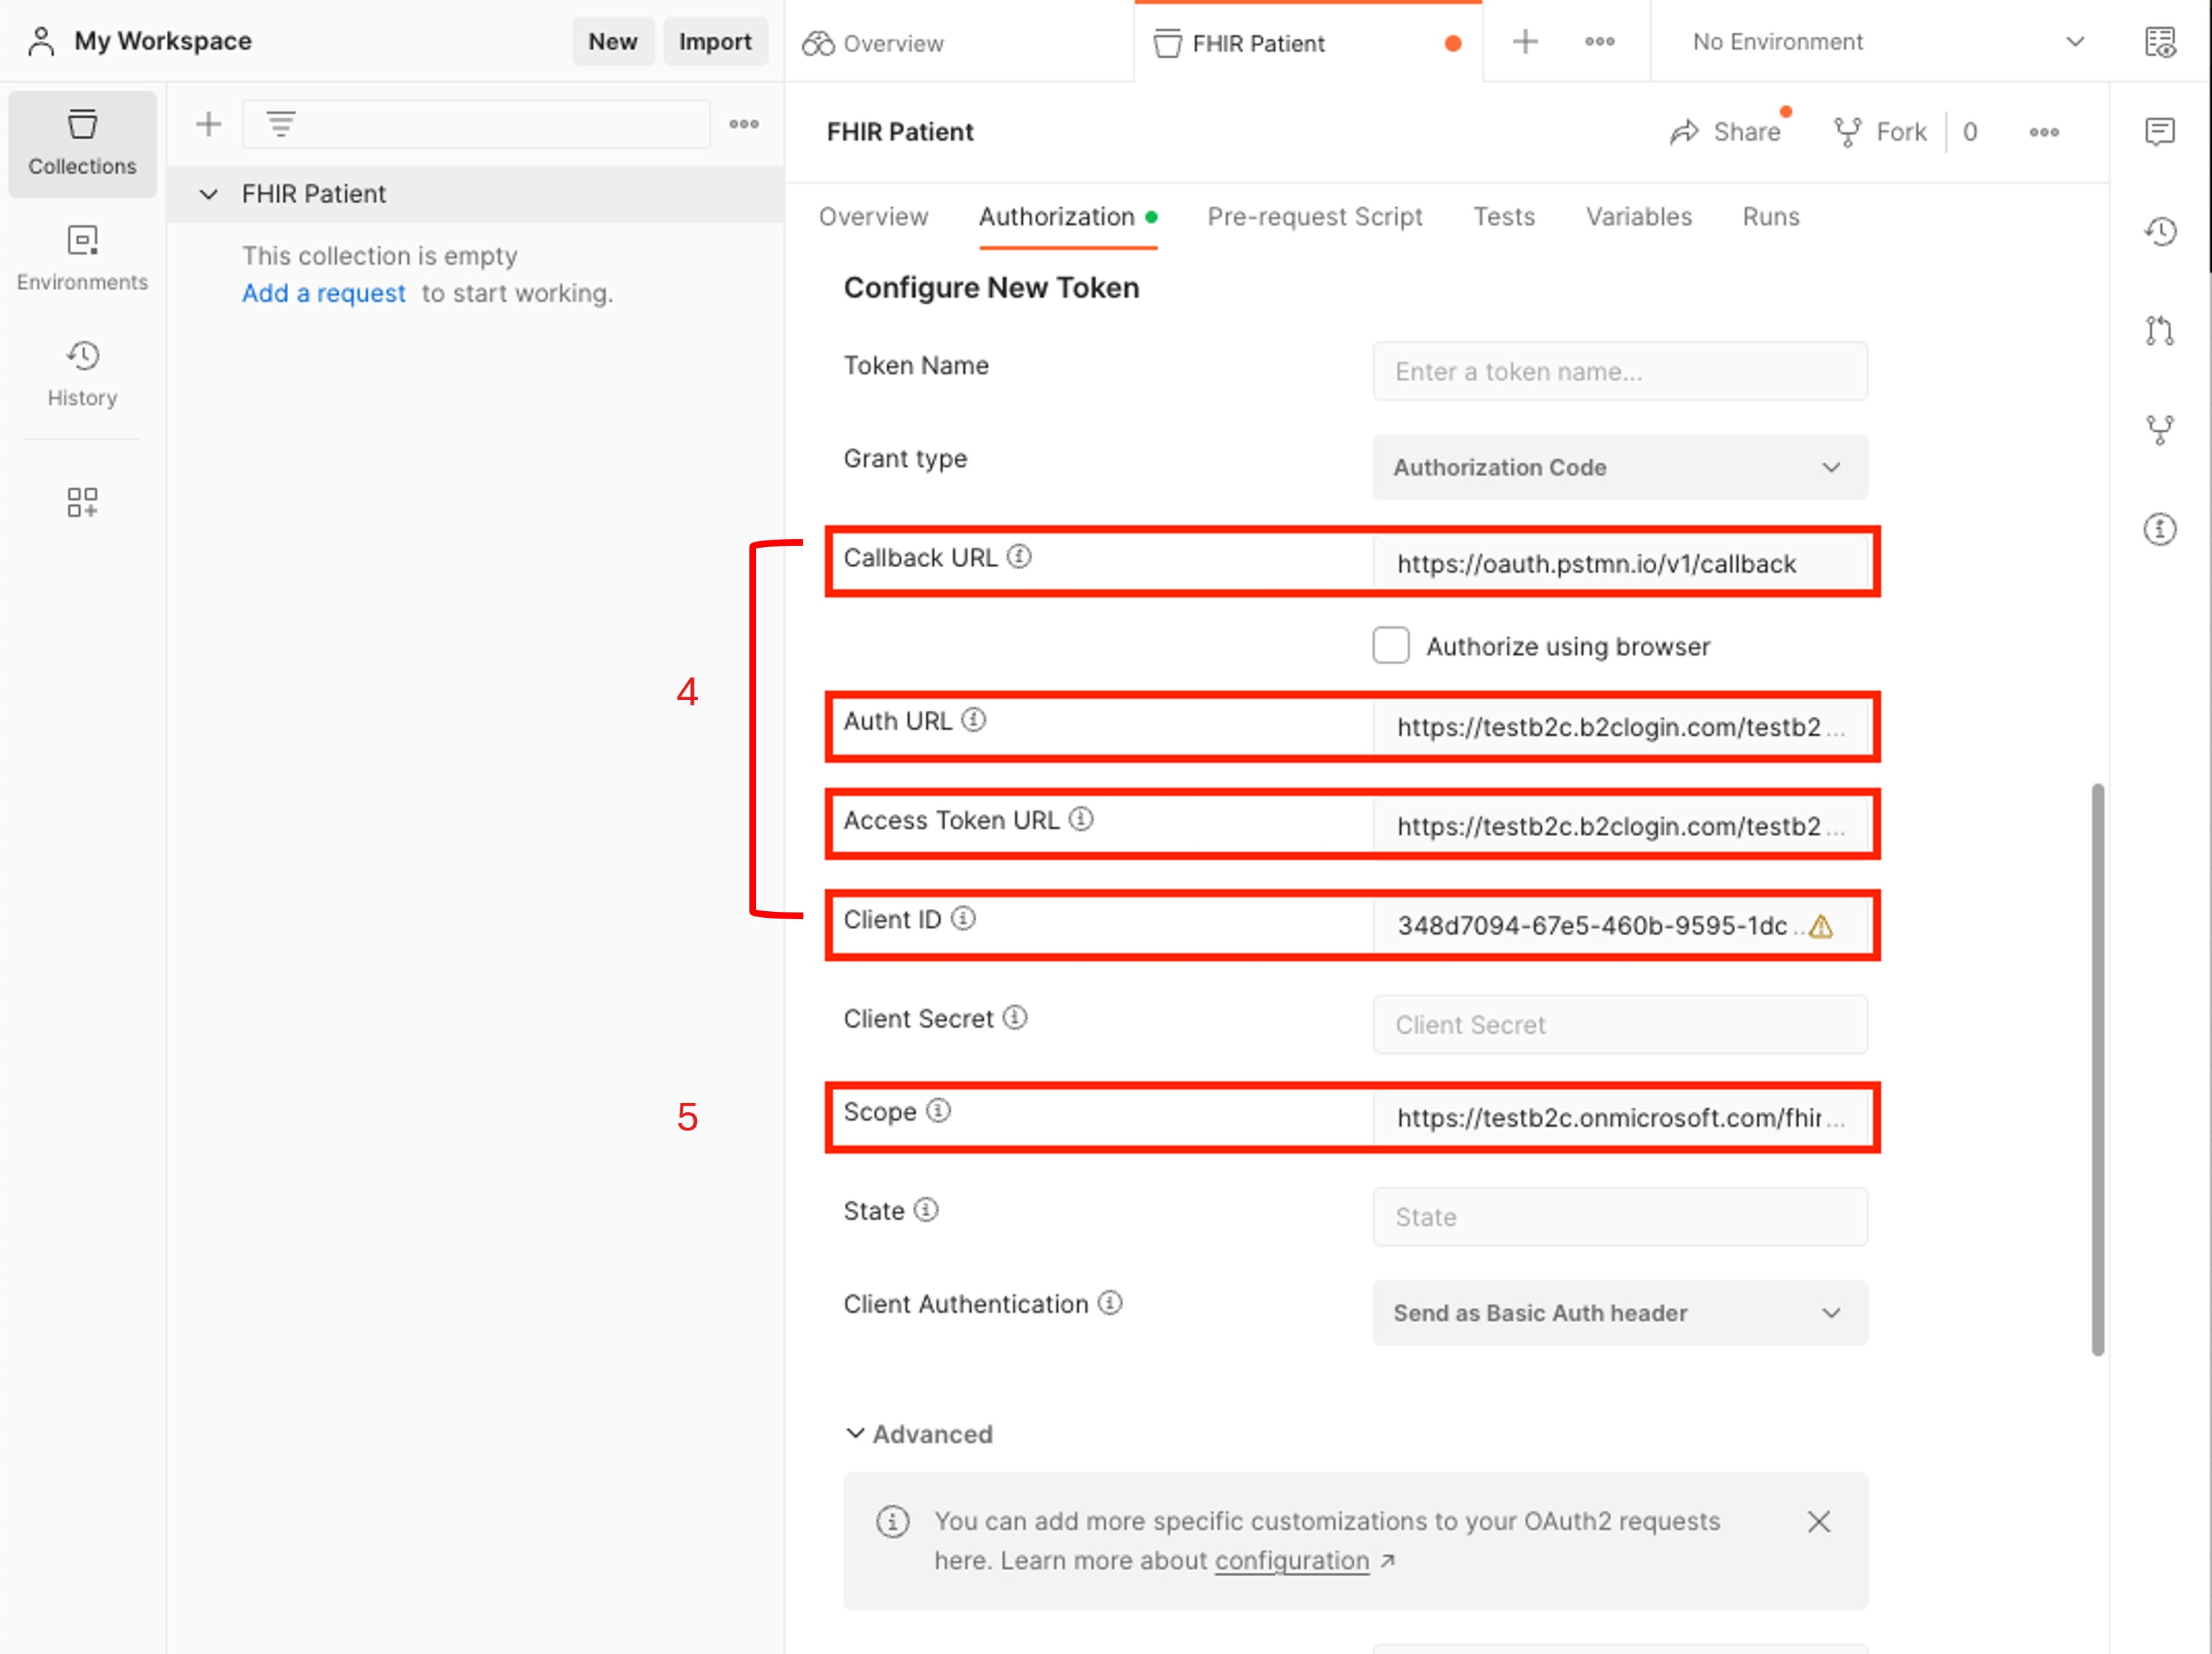Click the info icon next to Auth URL
2212x1654 pixels.
point(974,720)
